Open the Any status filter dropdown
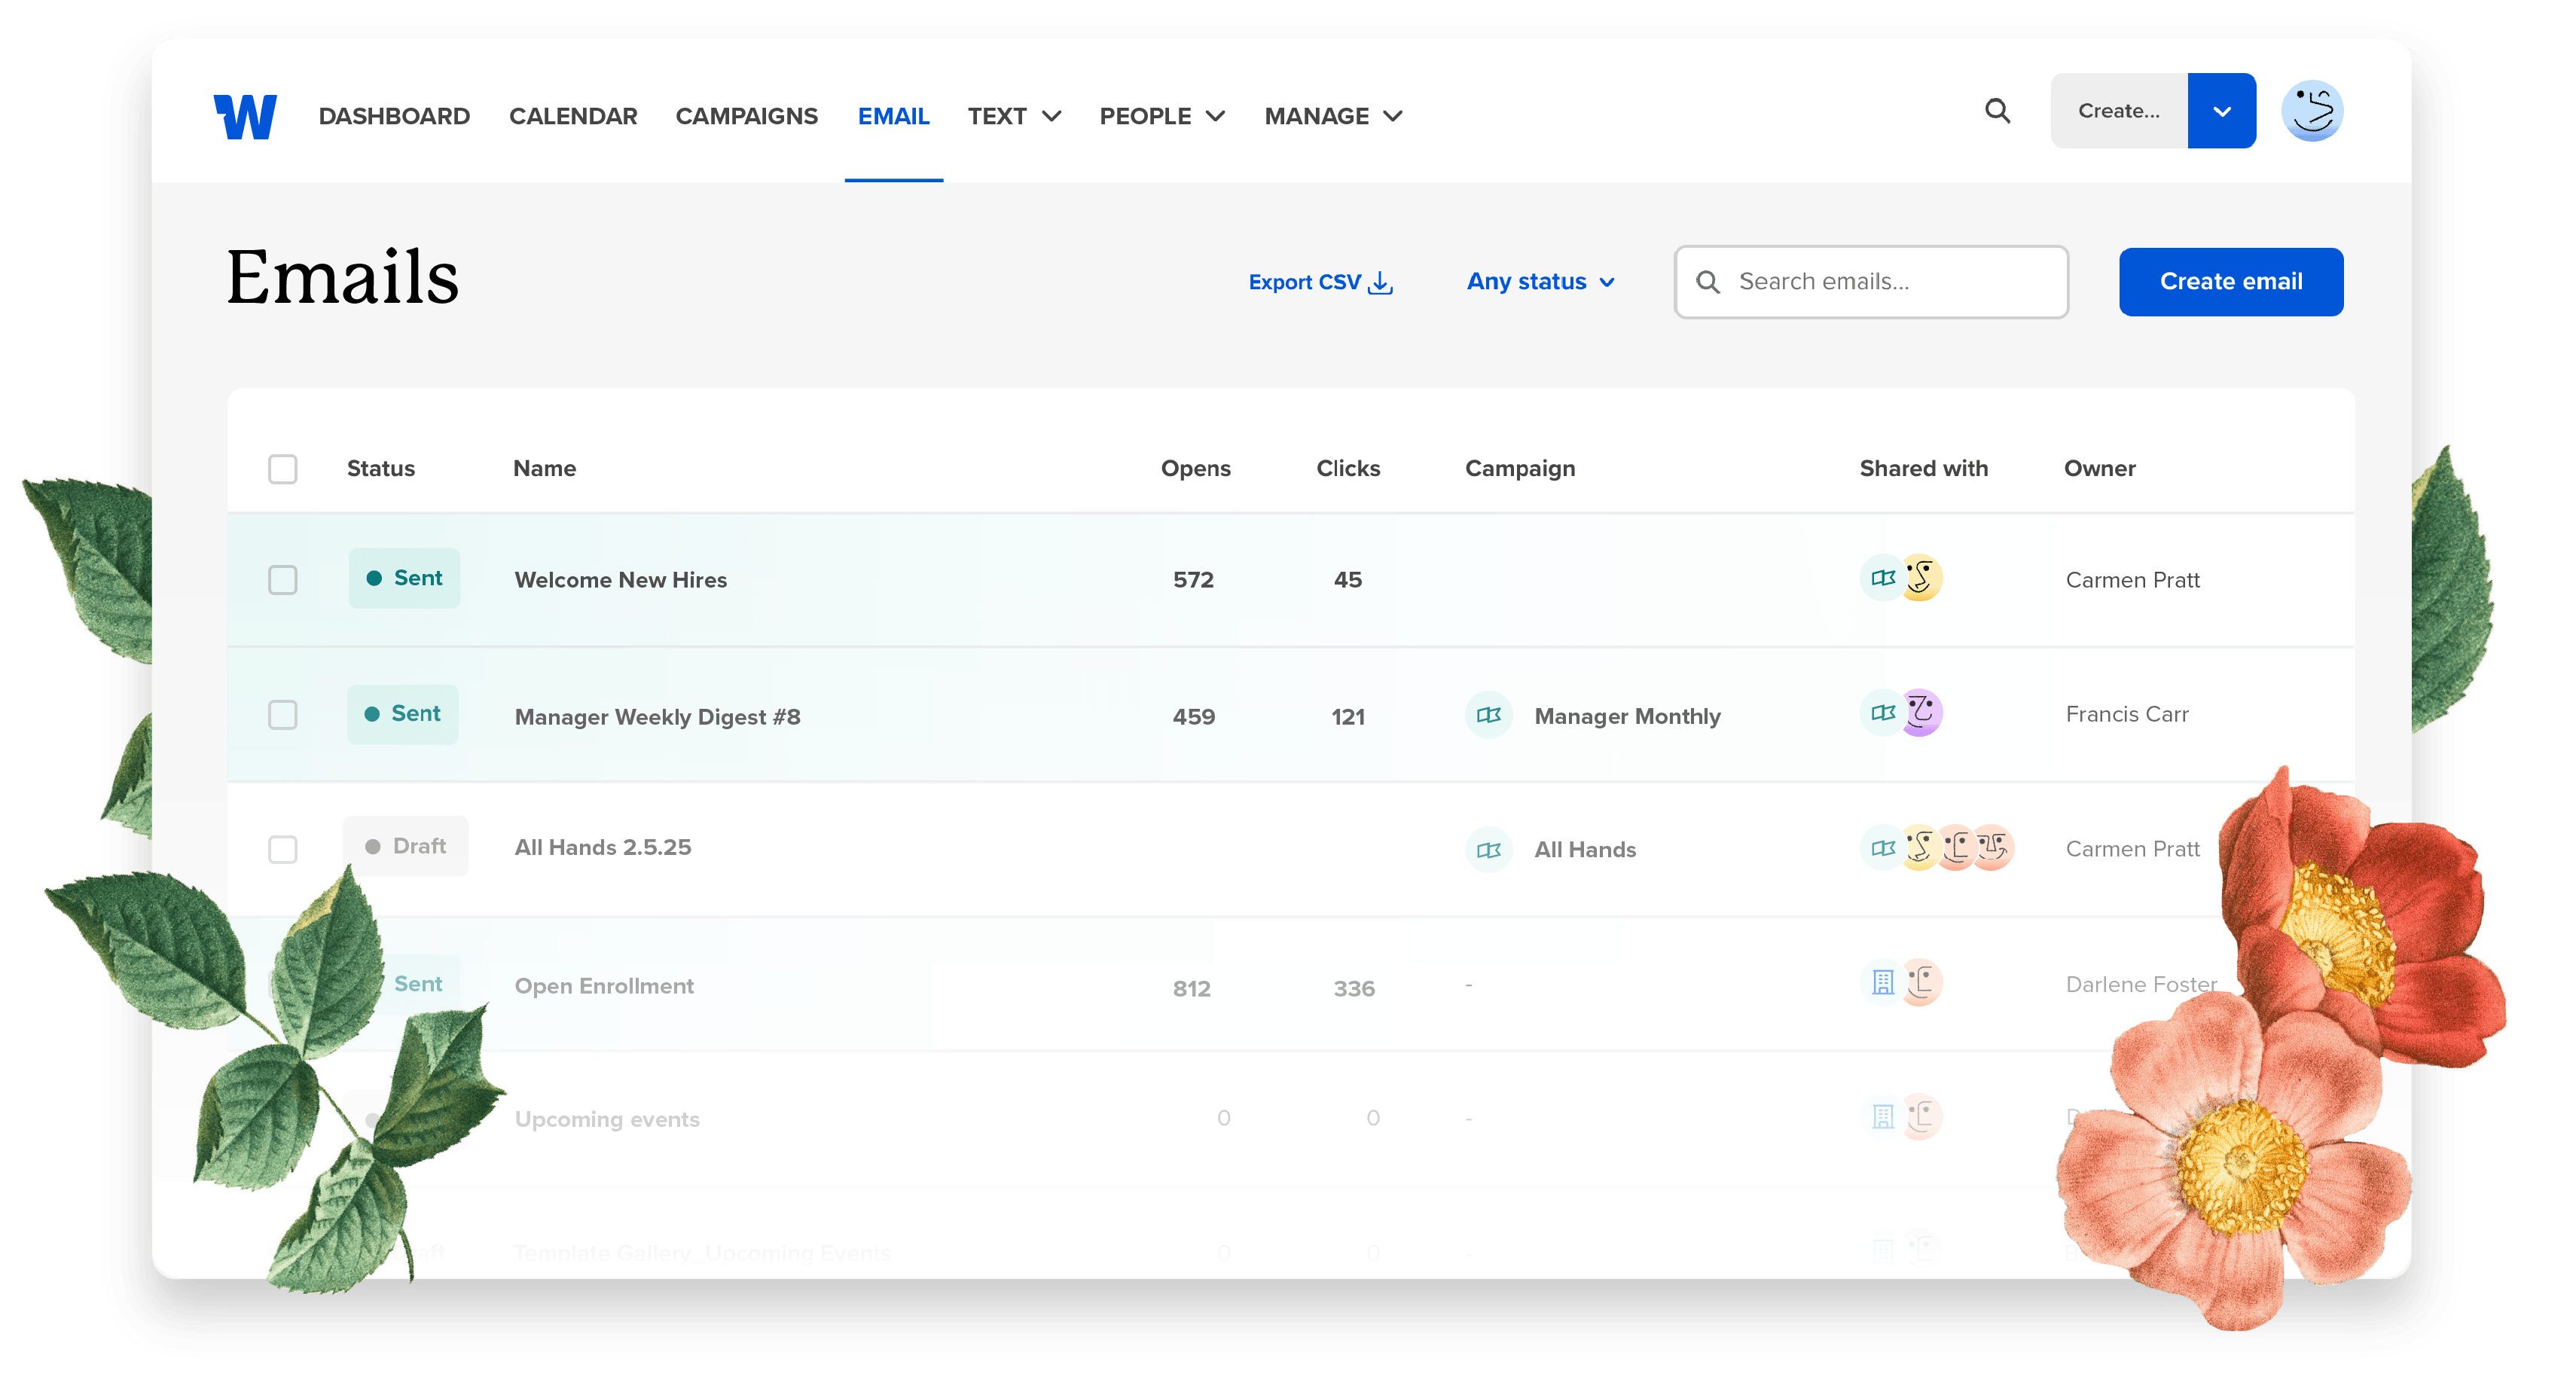Screen dimensions: 2576x1377 [1540, 282]
